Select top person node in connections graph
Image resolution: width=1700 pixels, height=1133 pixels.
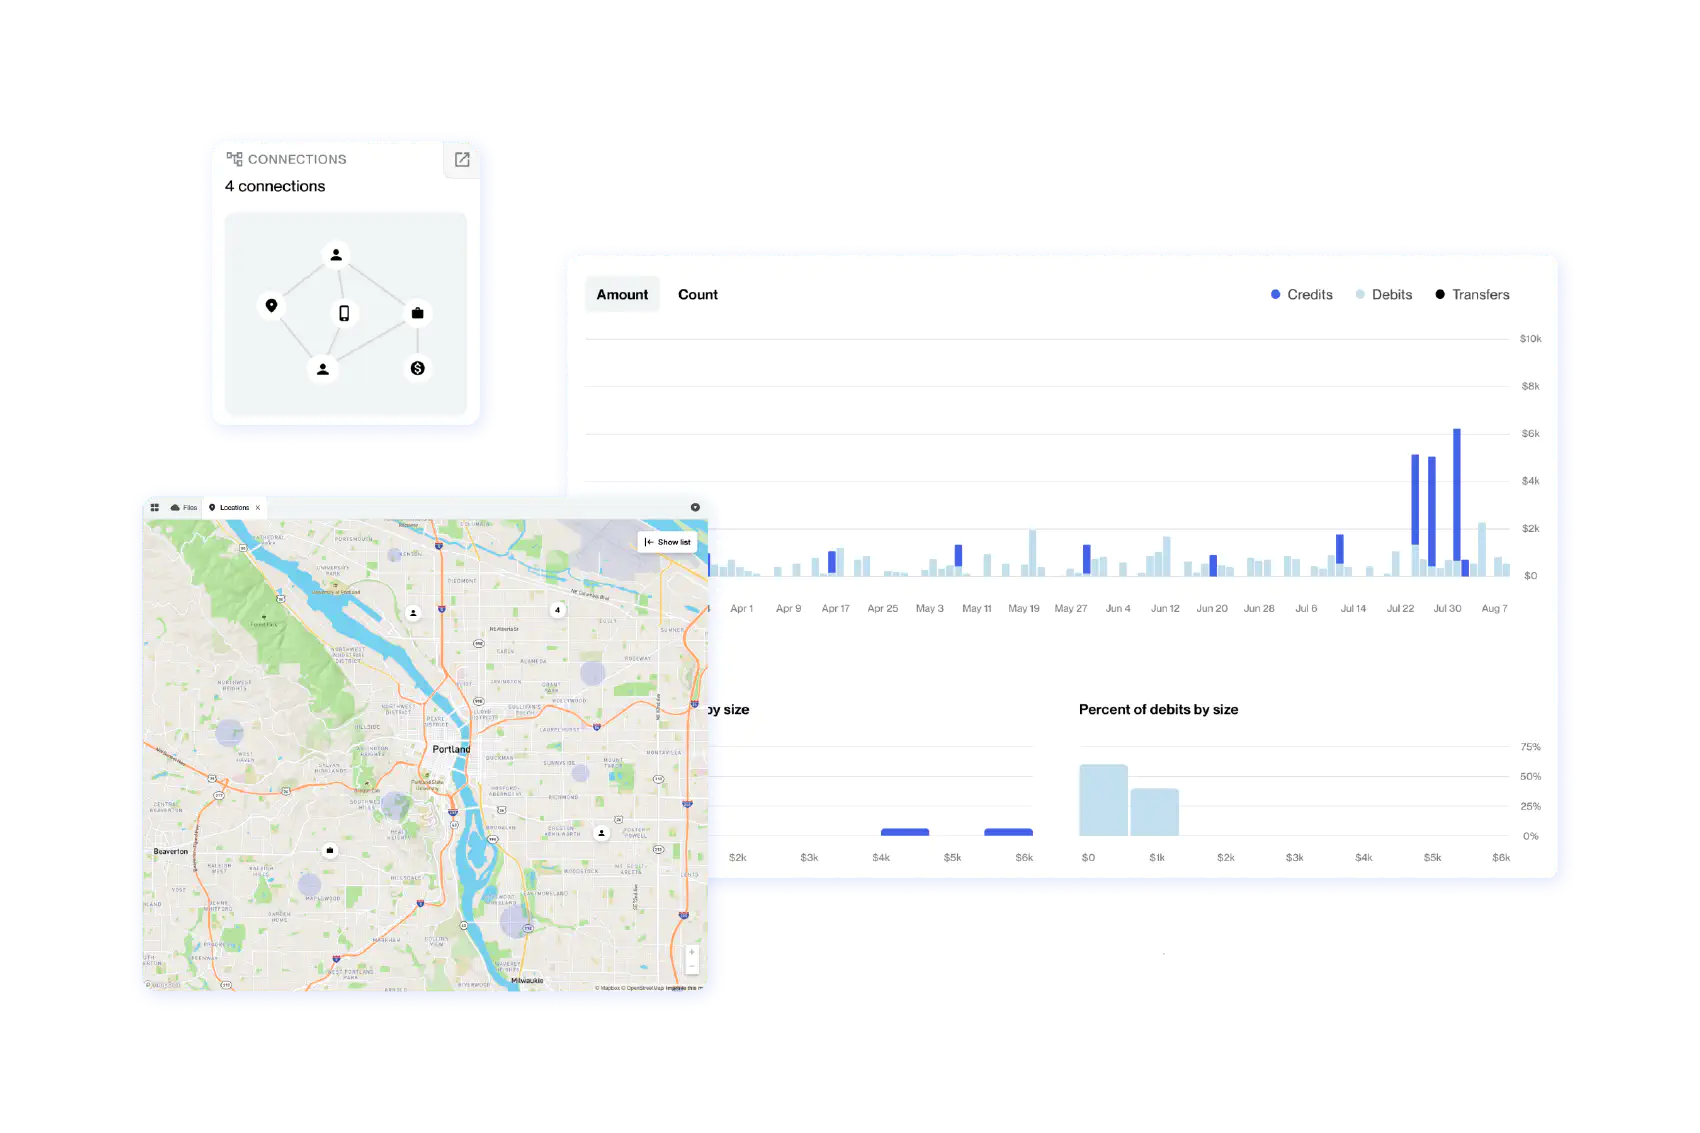[x=336, y=255]
